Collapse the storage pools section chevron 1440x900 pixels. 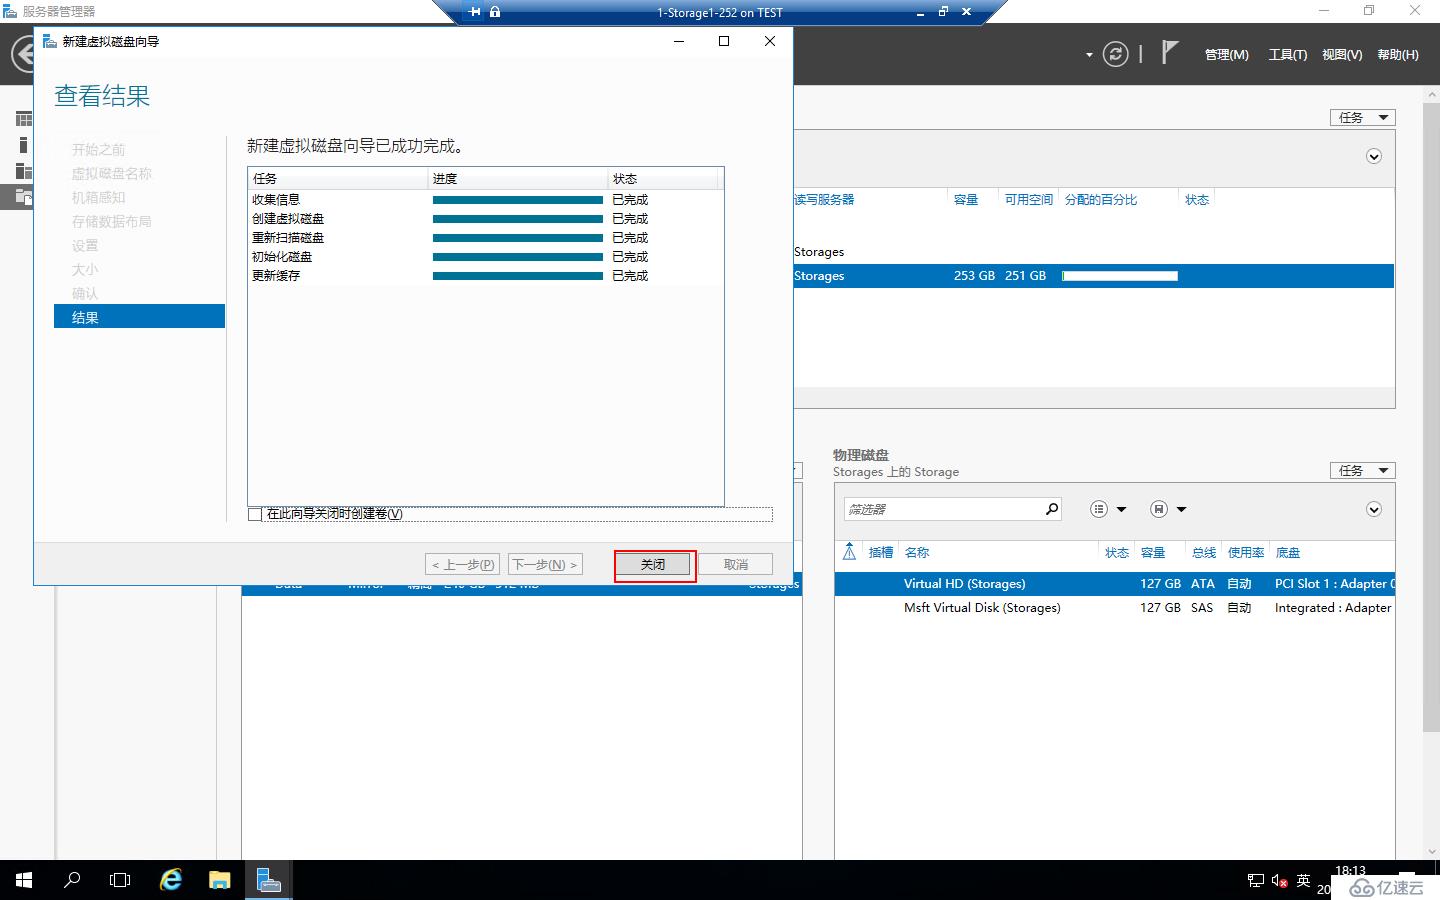tap(1374, 156)
